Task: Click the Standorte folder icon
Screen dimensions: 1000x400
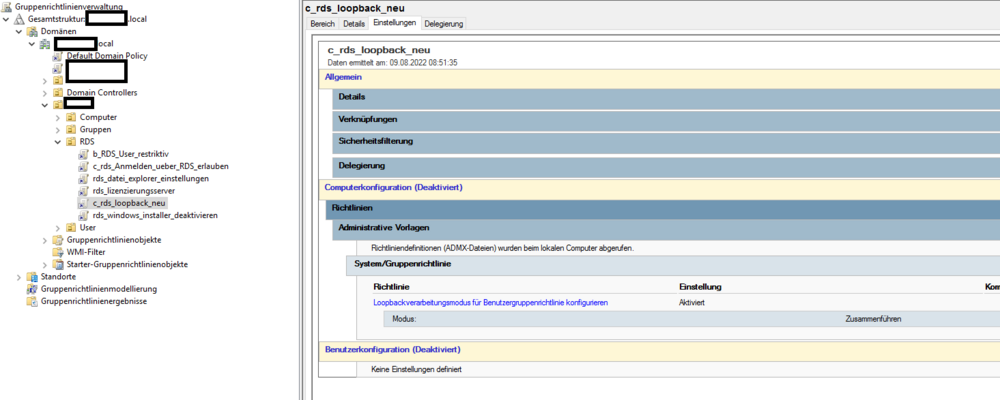Action: click(x=32, y=277)
